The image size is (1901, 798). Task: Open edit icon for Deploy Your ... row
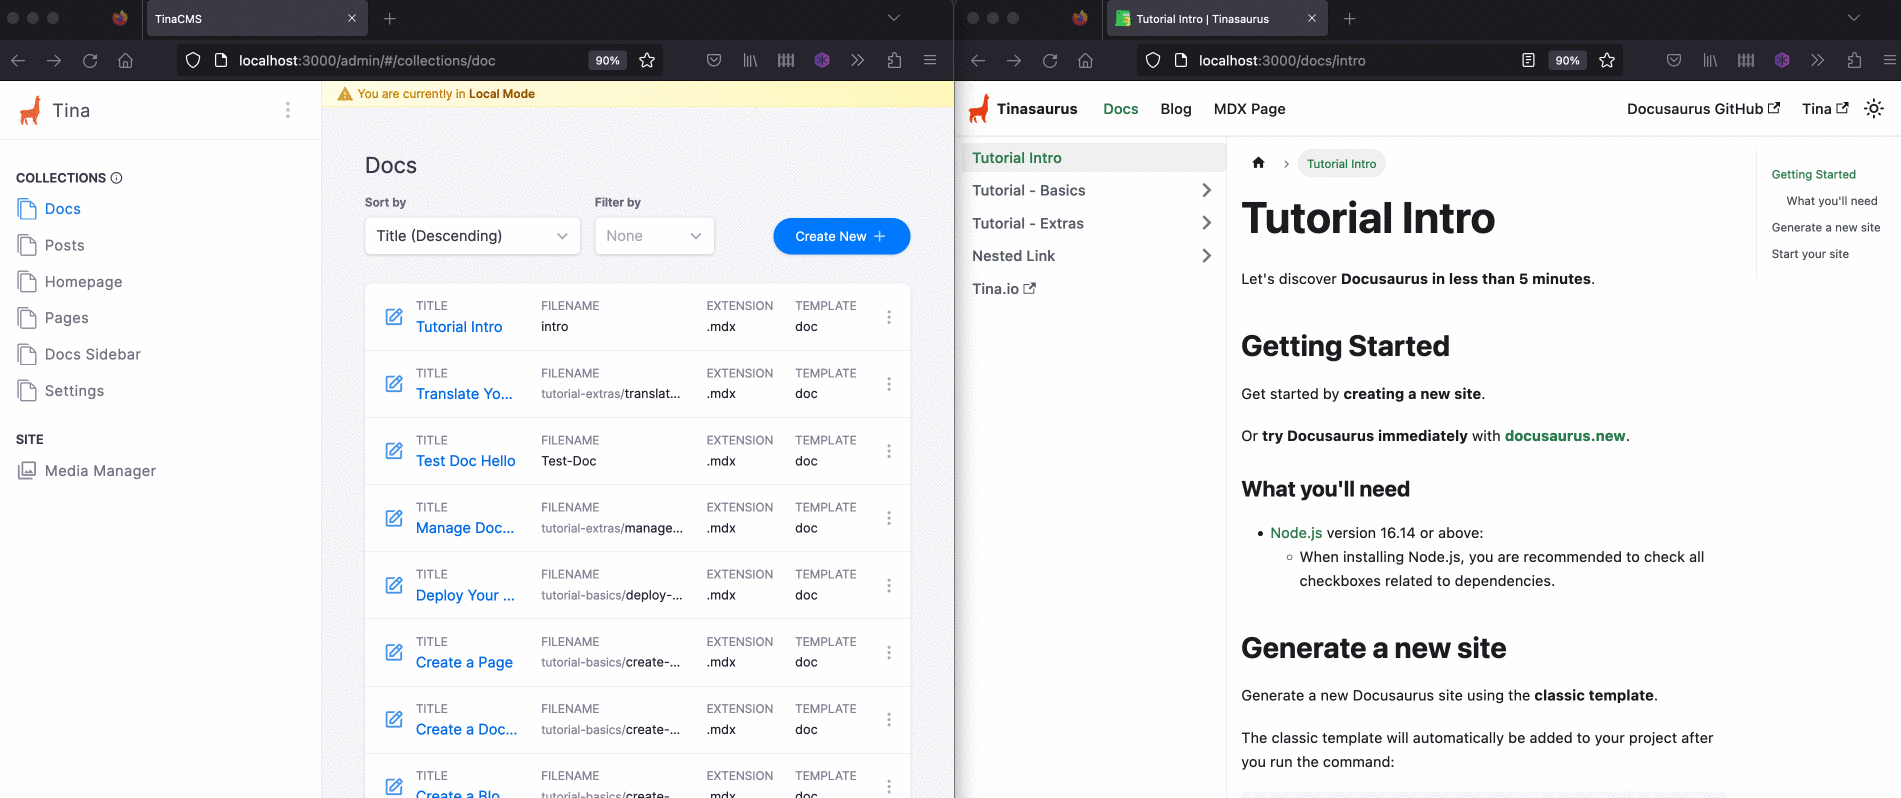(394, 585)
